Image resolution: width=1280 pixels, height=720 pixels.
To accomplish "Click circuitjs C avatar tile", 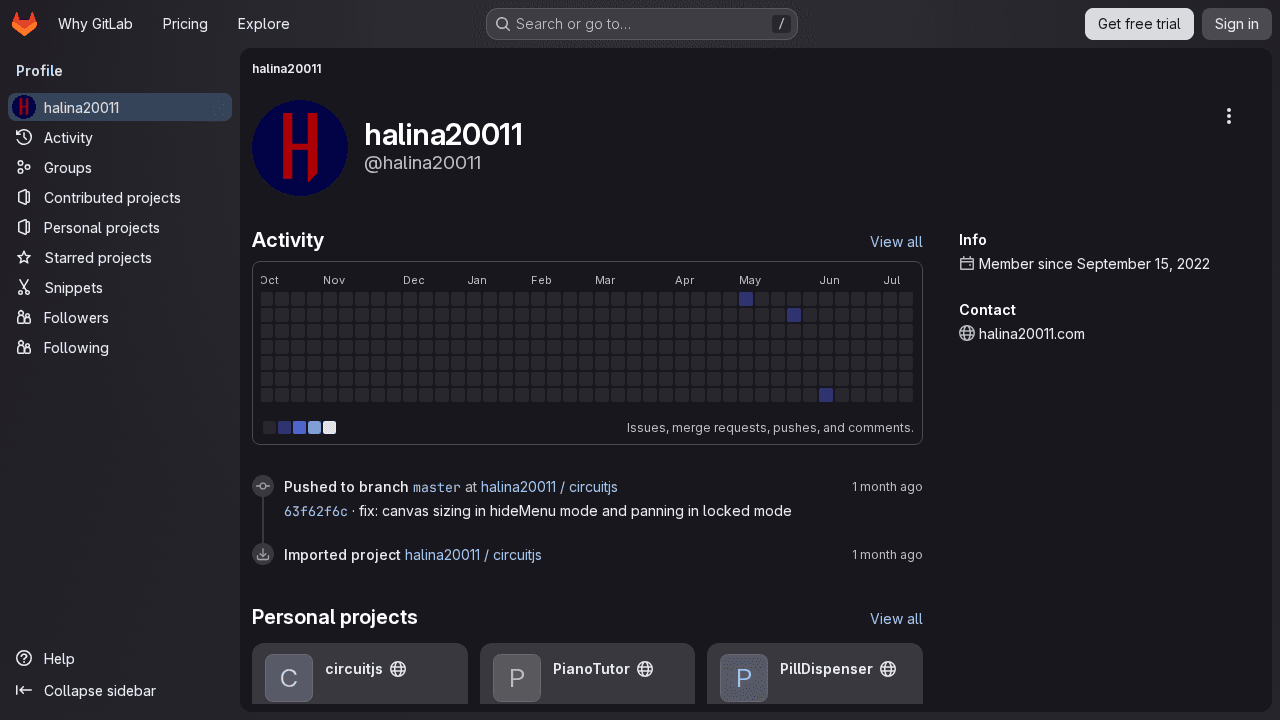I will [289, 678].
